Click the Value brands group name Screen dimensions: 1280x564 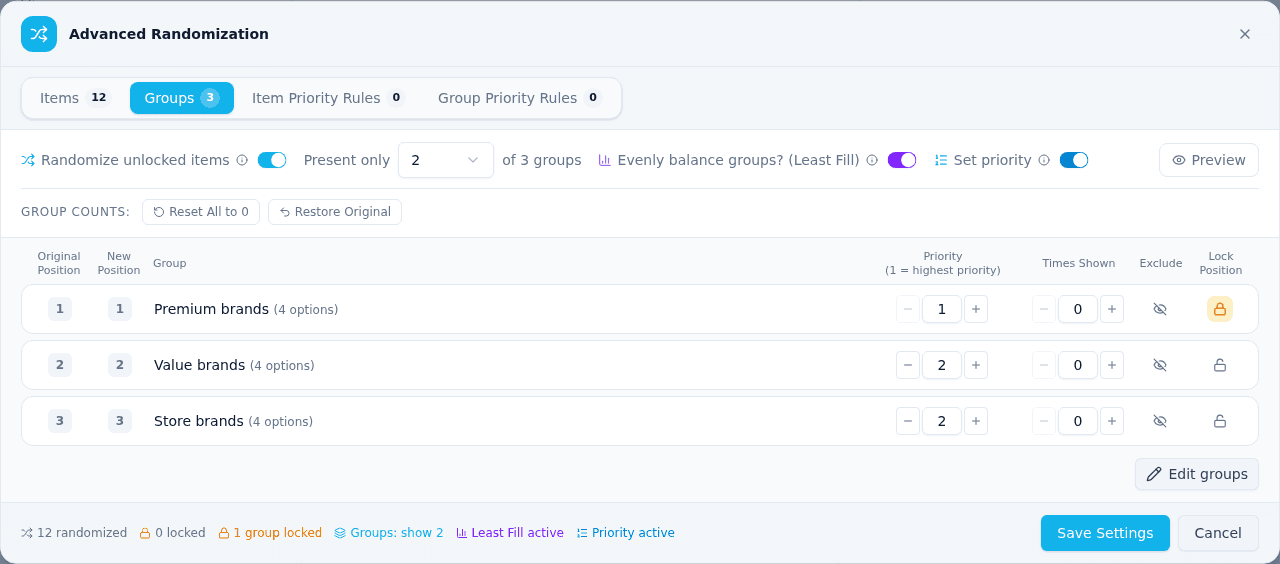(199, 365)
